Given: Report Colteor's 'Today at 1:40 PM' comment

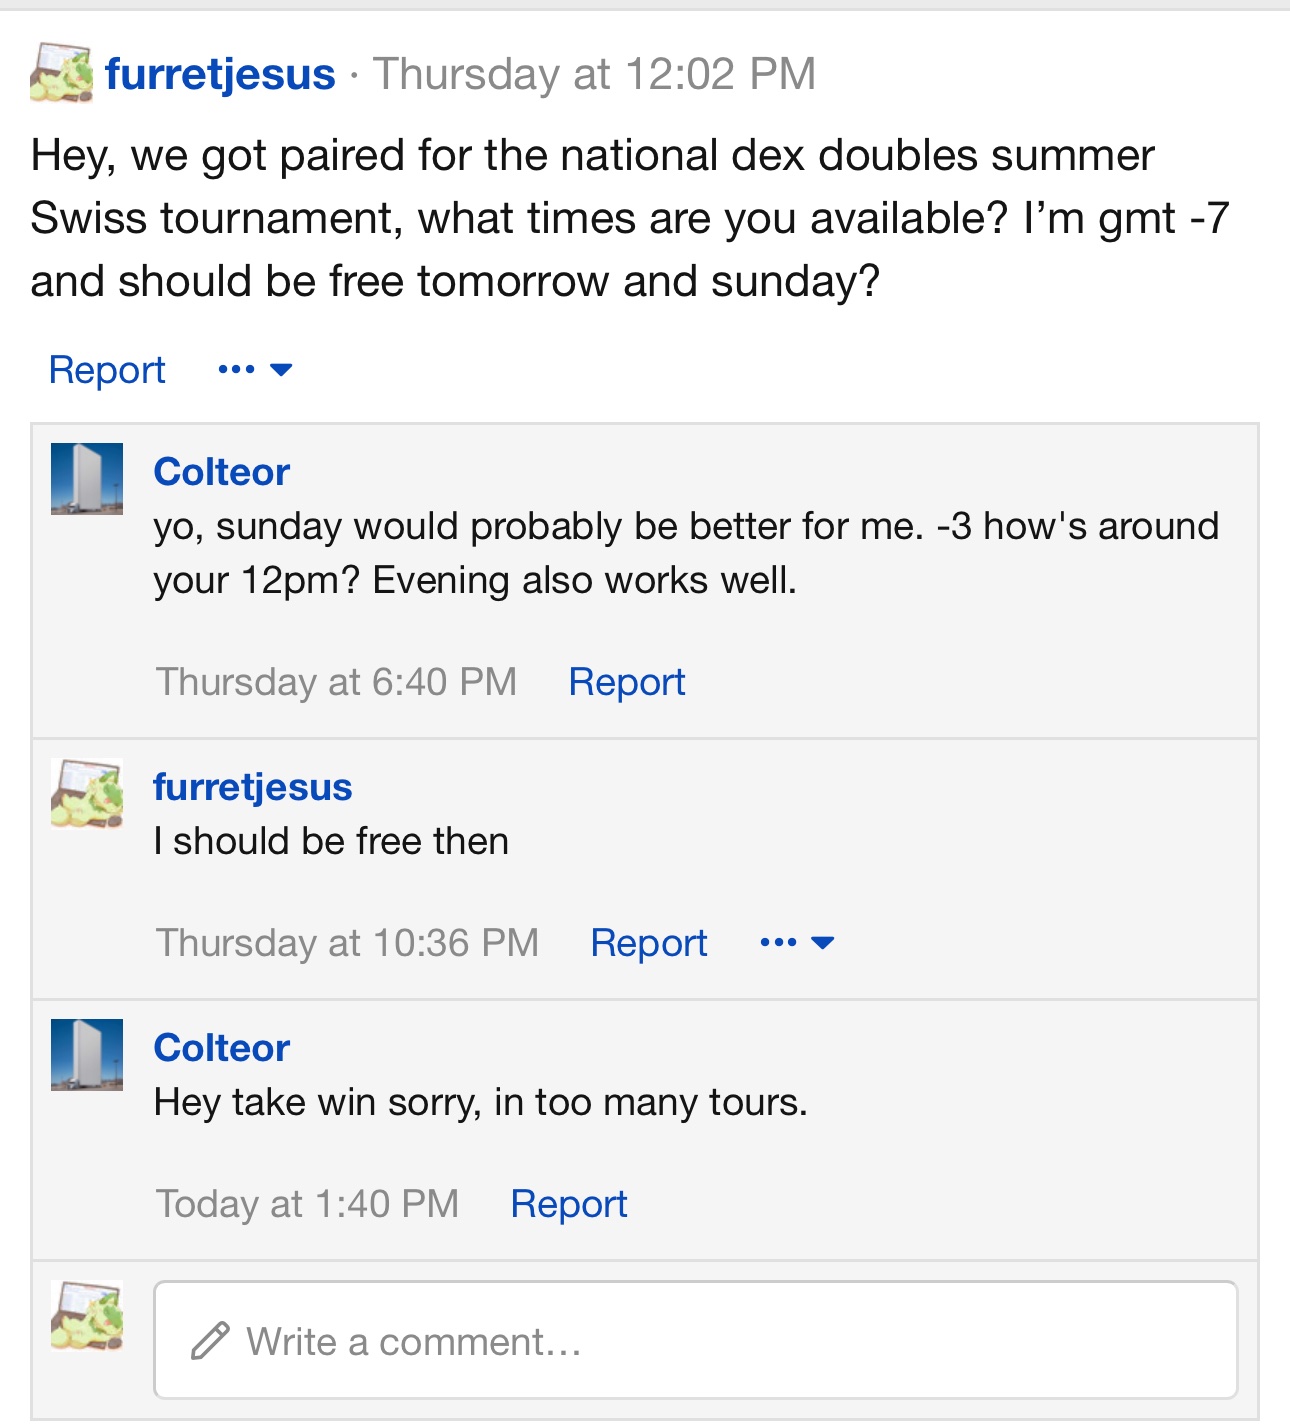Looking at the screenshot, I should [569, 1204].
